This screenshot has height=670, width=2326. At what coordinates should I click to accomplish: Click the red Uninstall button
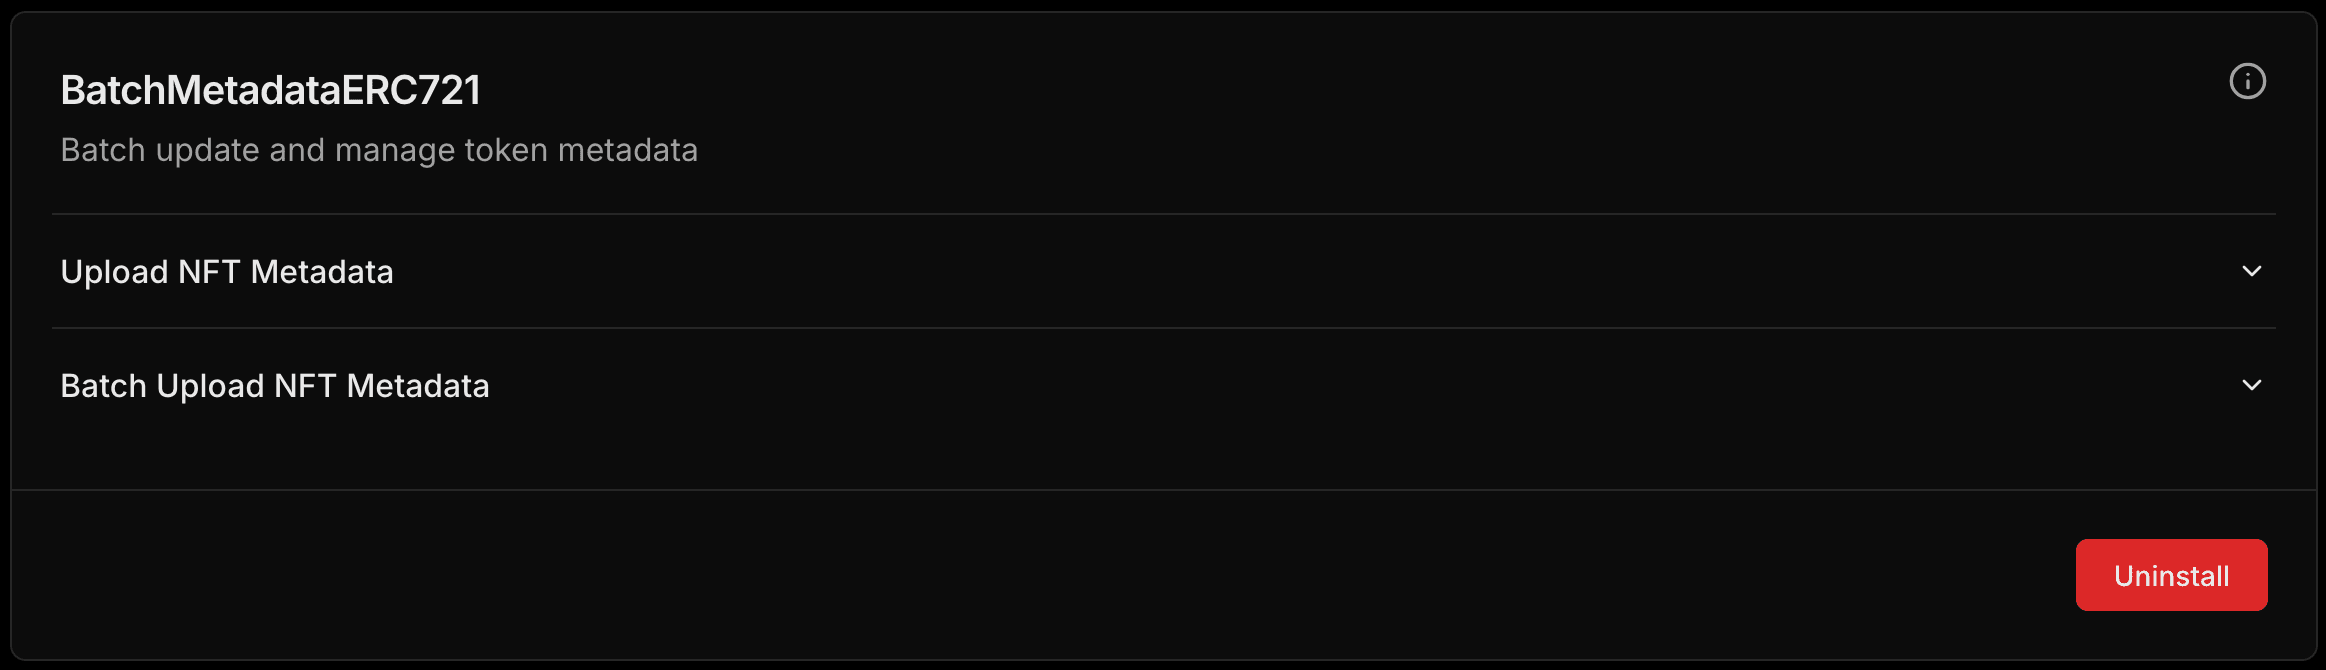(2171, 575)
